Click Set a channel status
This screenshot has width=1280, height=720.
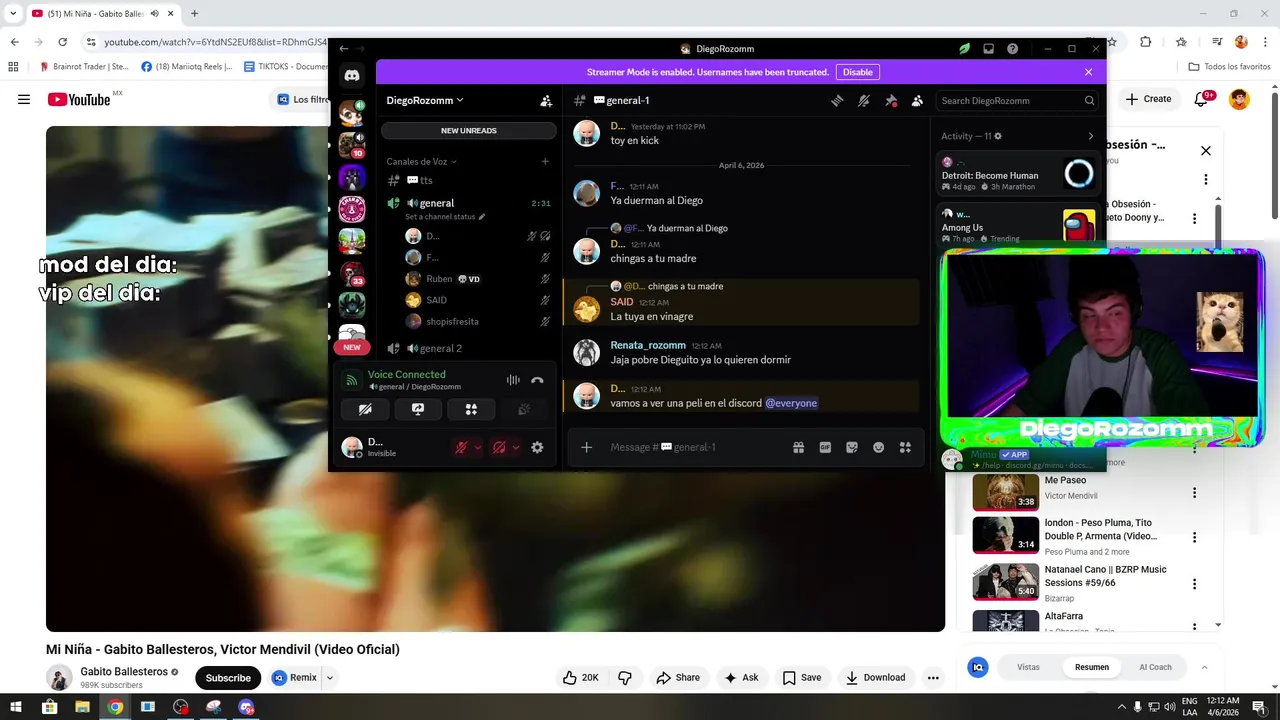pyautogui.click(x=445, y=217)
